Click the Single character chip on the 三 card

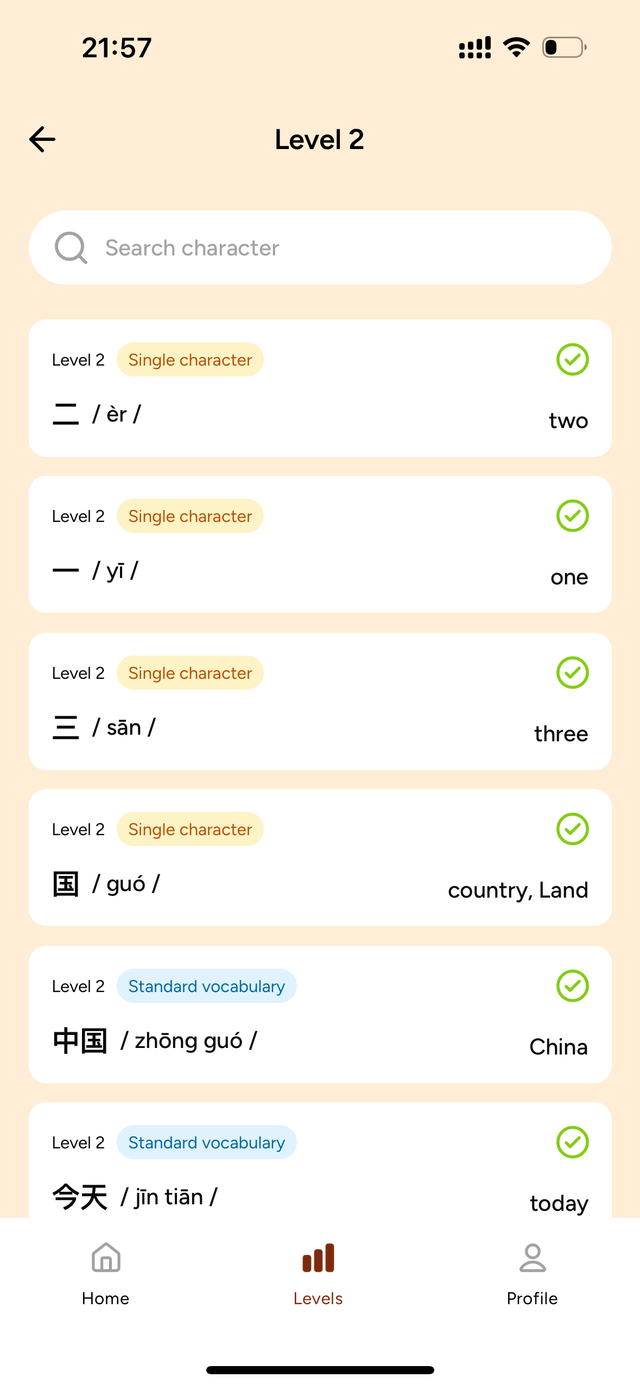(x=190, y=673)
